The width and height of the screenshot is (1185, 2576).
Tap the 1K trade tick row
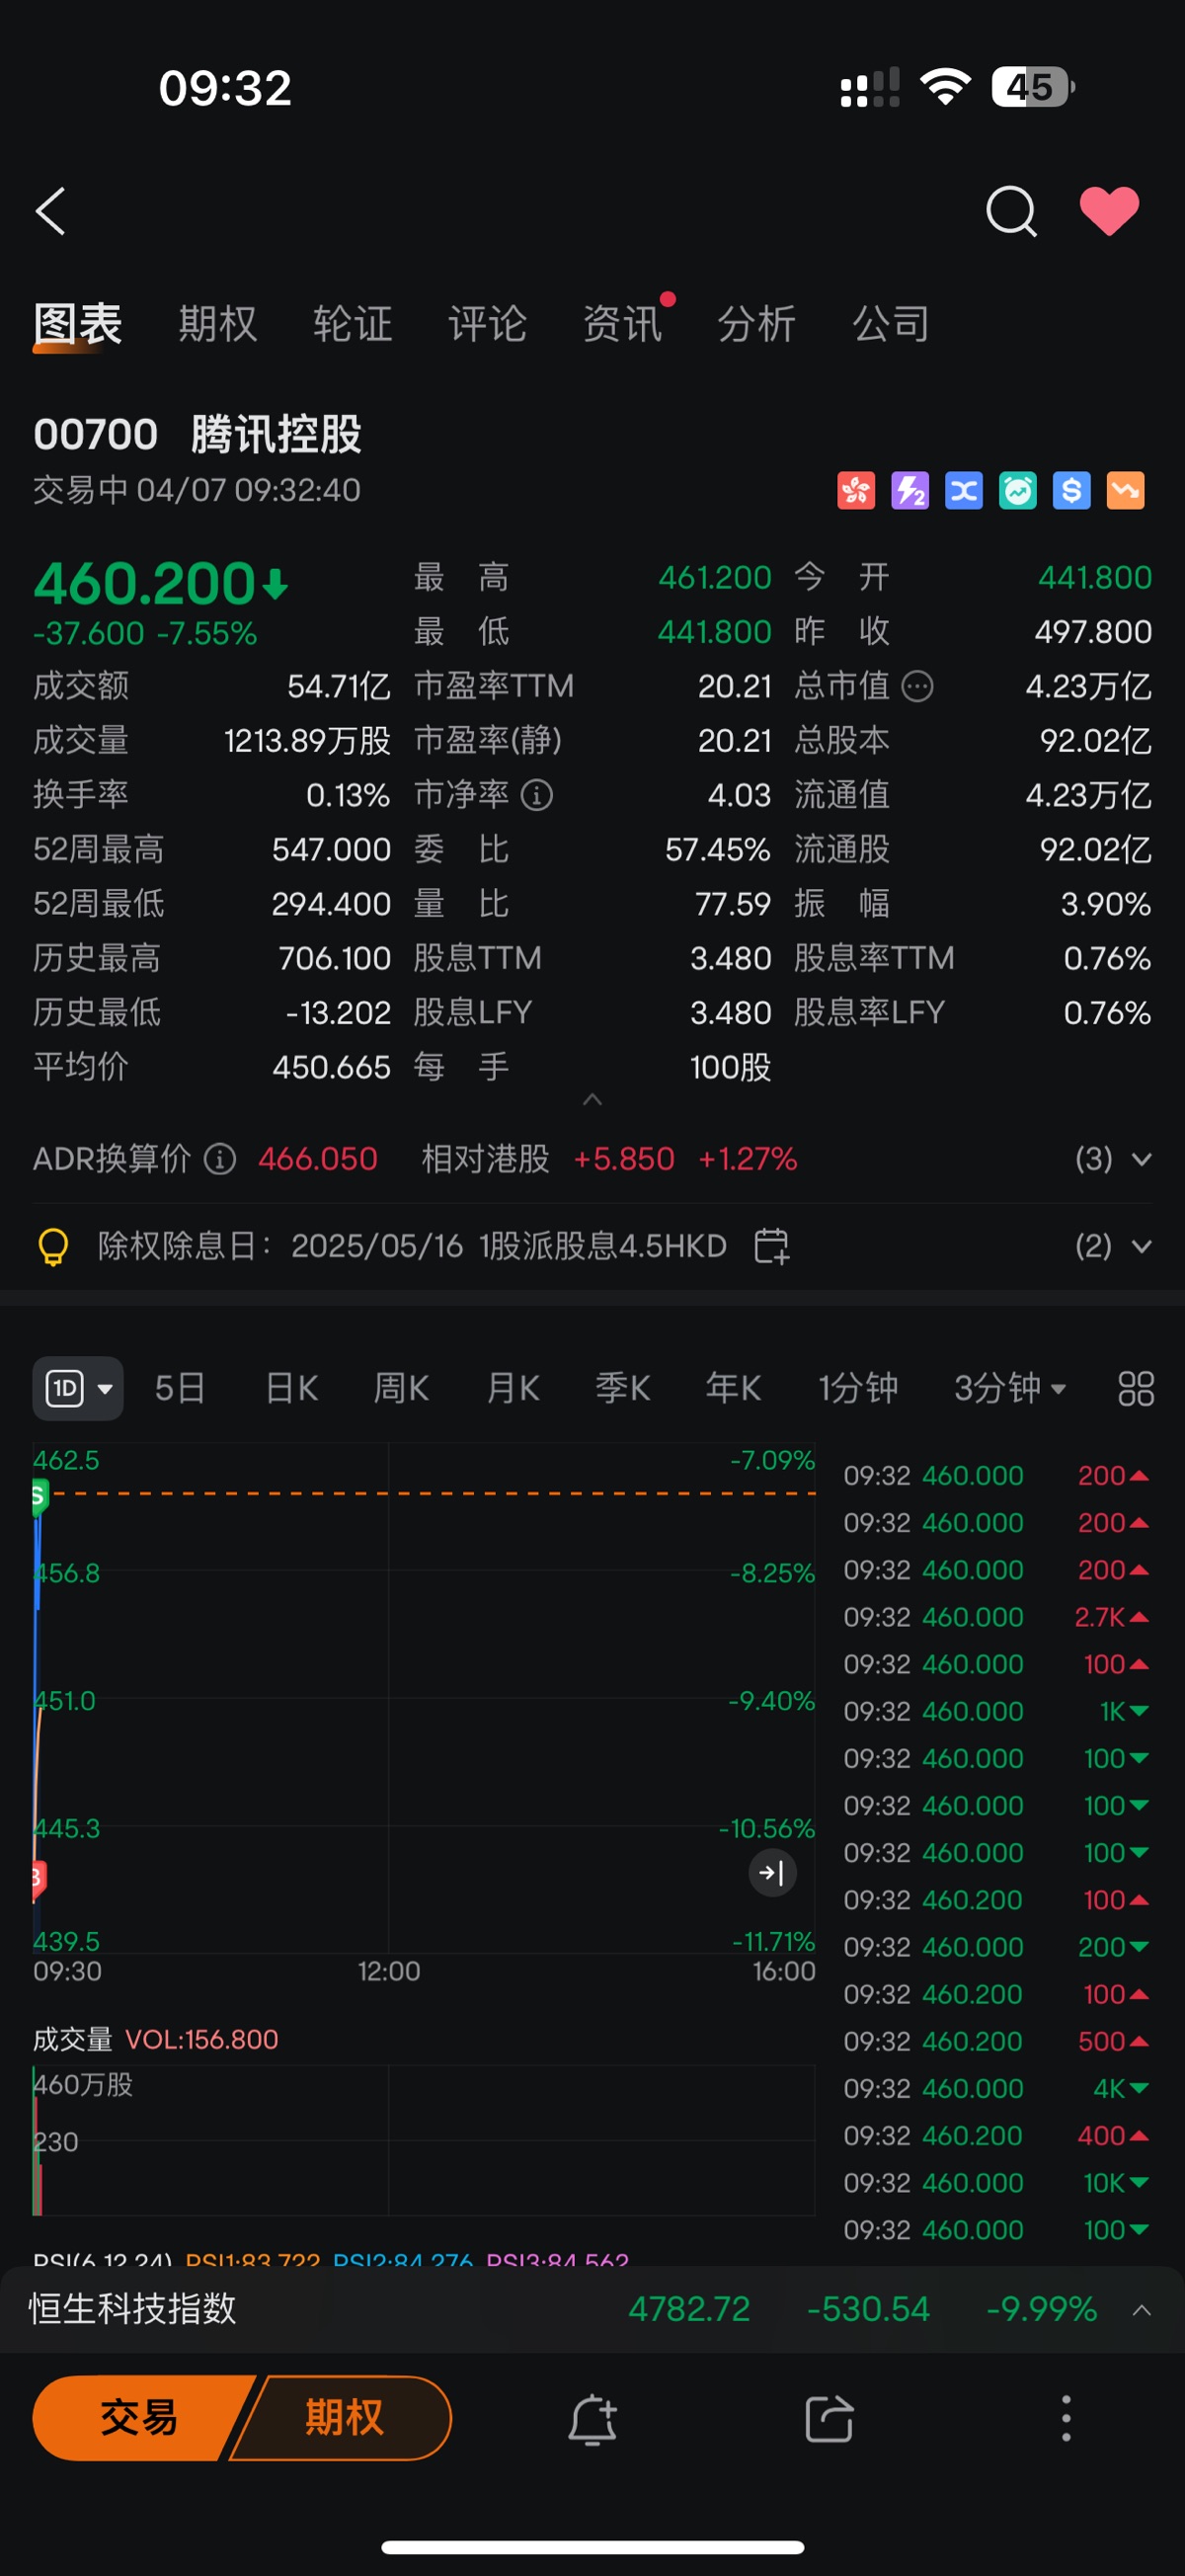click(x=996, y=1712)
